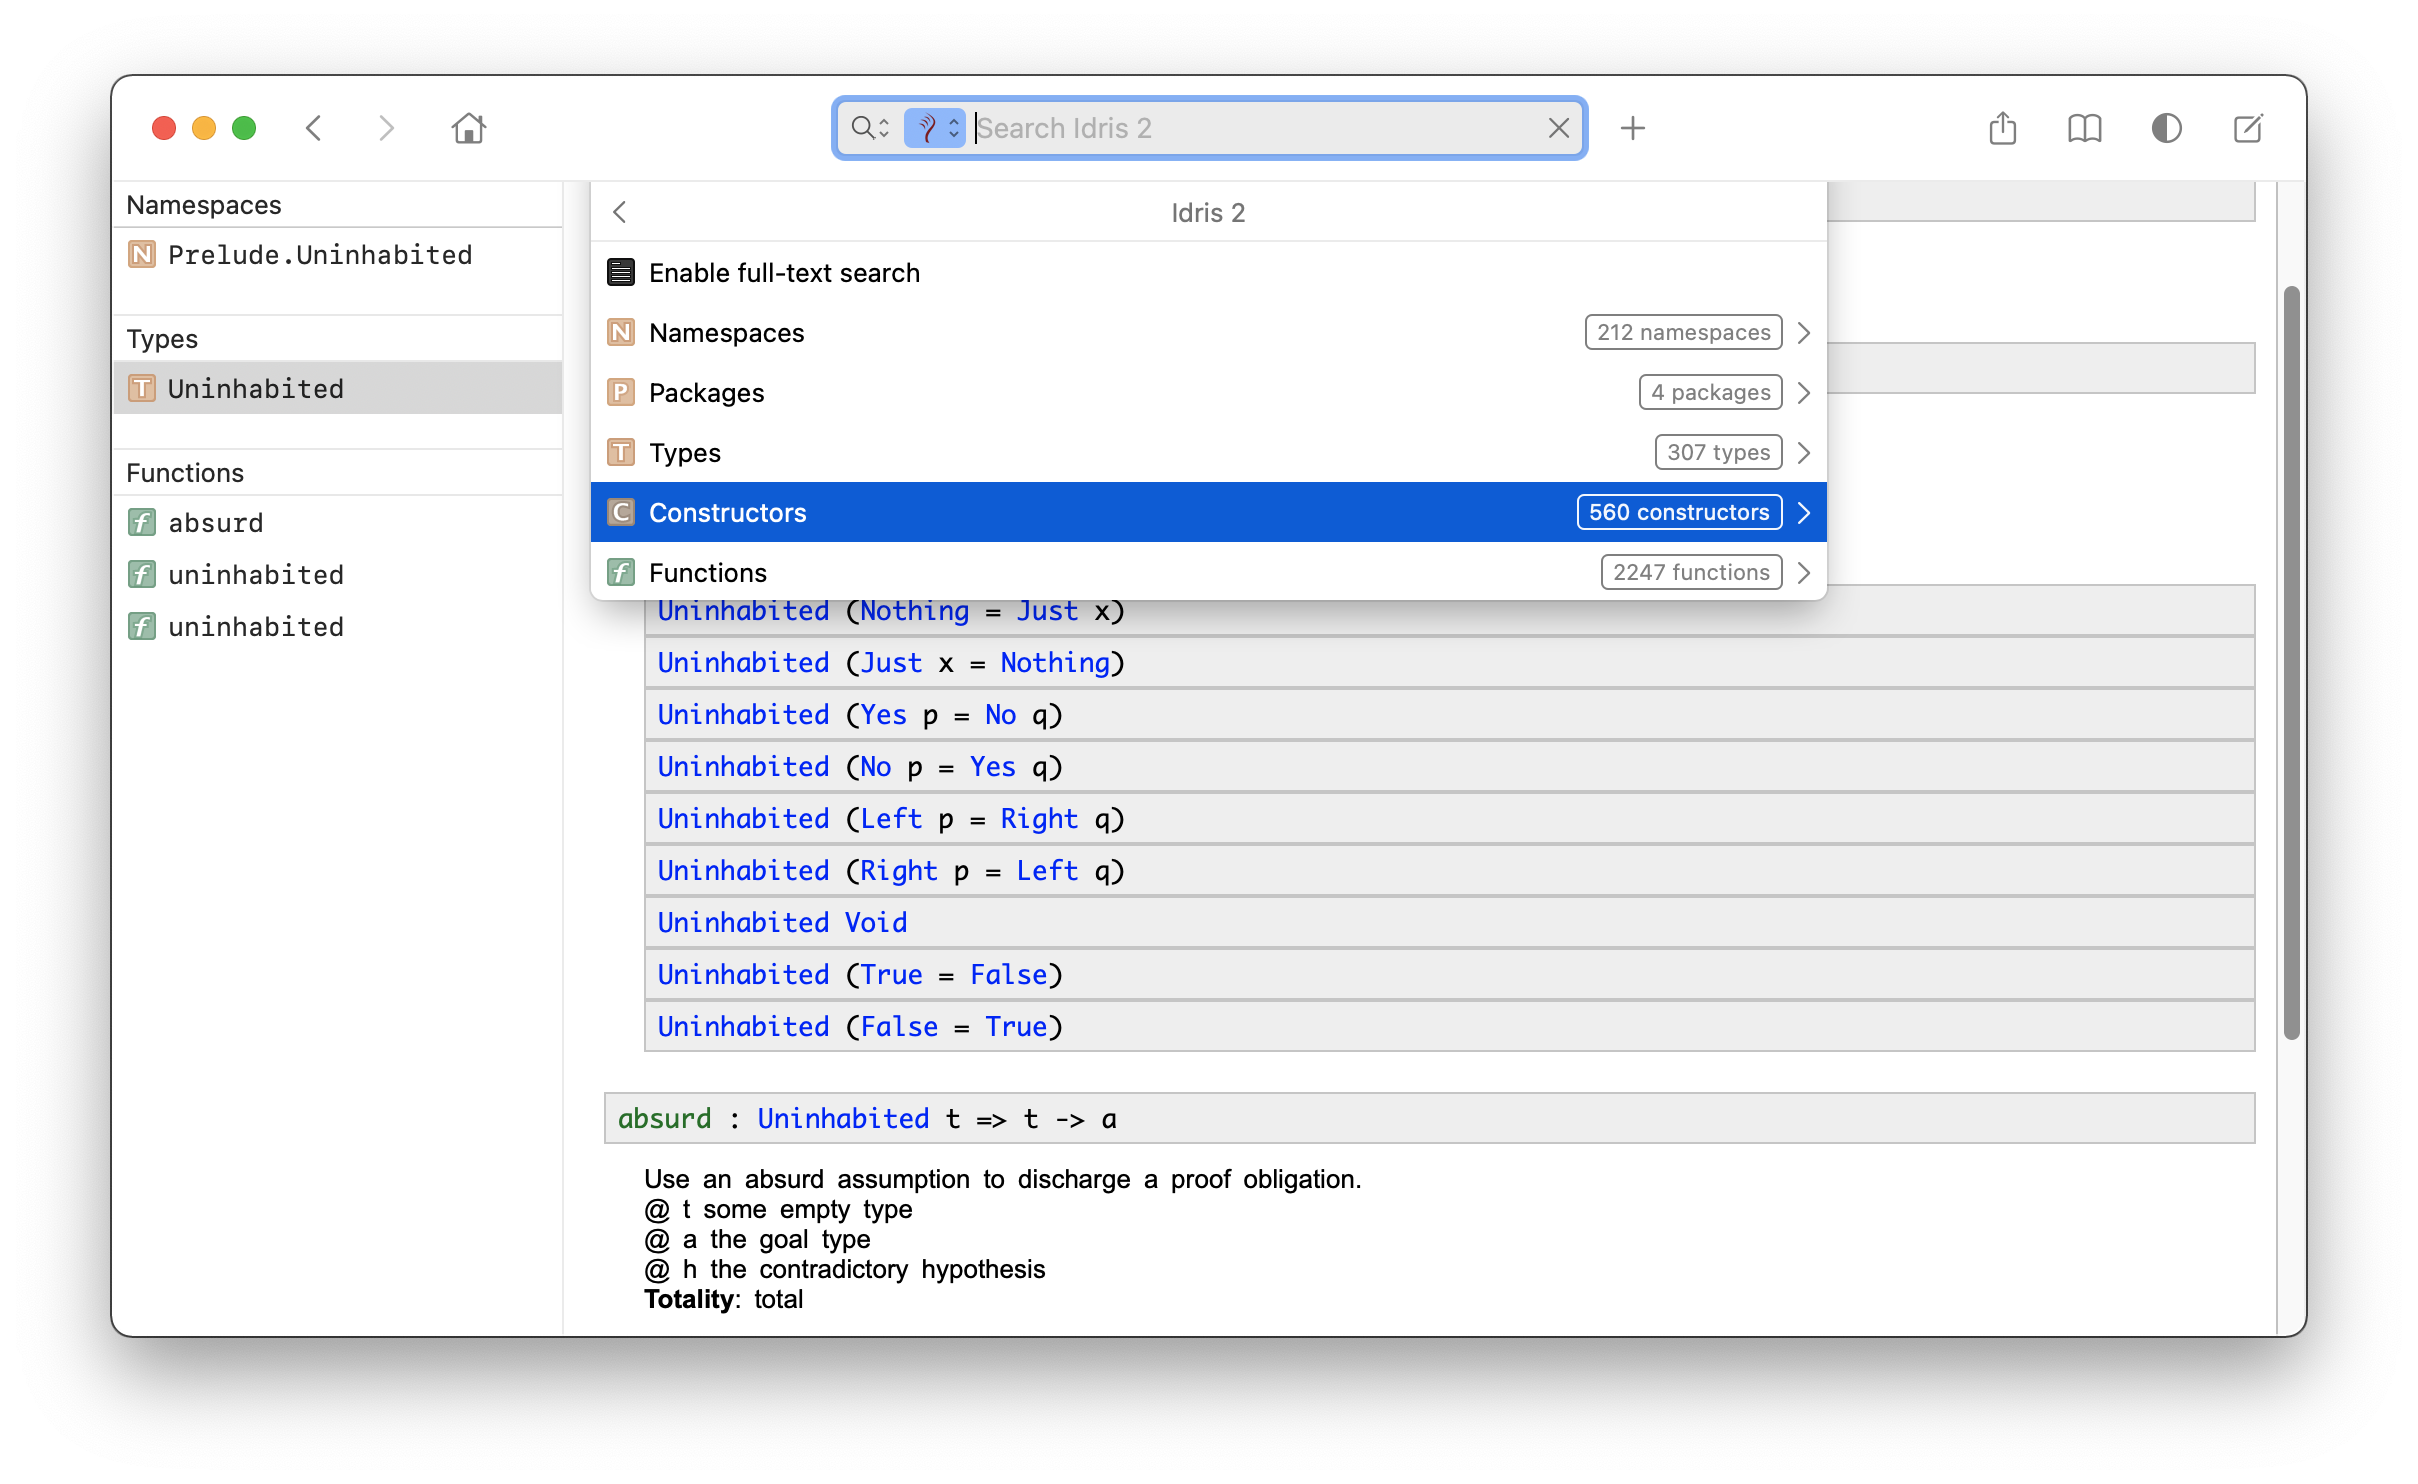Viewport: 2418px width, 1484px height.
Task: Expand Namespaces with its chevron
Action: click(1803, 333)
